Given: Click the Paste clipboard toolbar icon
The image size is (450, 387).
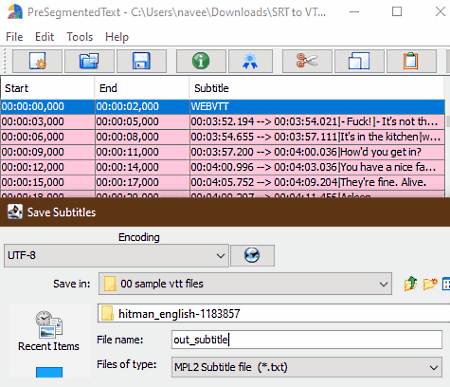Looking at the screenshot, I should pos(411,61).
